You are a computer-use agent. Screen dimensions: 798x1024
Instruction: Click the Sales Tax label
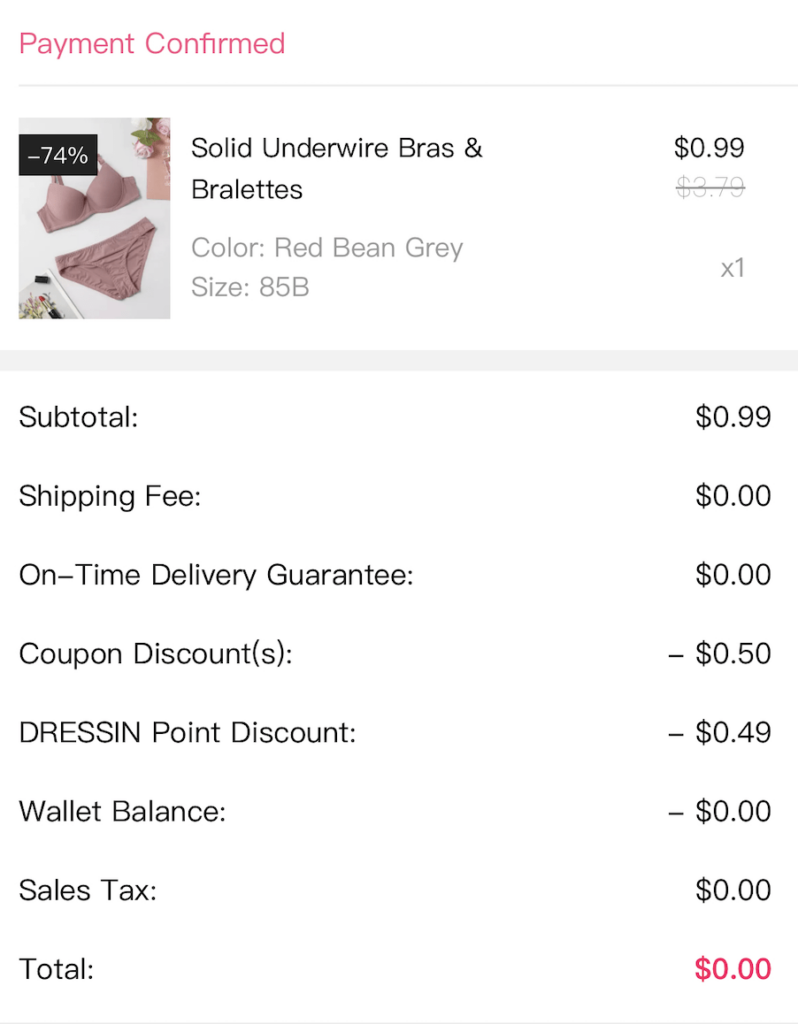tap(88, 890)
